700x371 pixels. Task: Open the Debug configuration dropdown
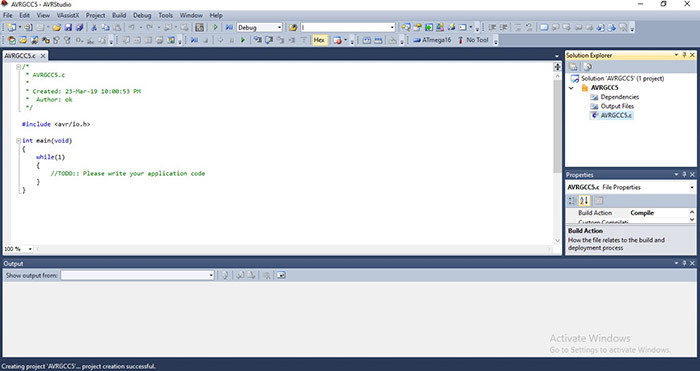point(279,28)
